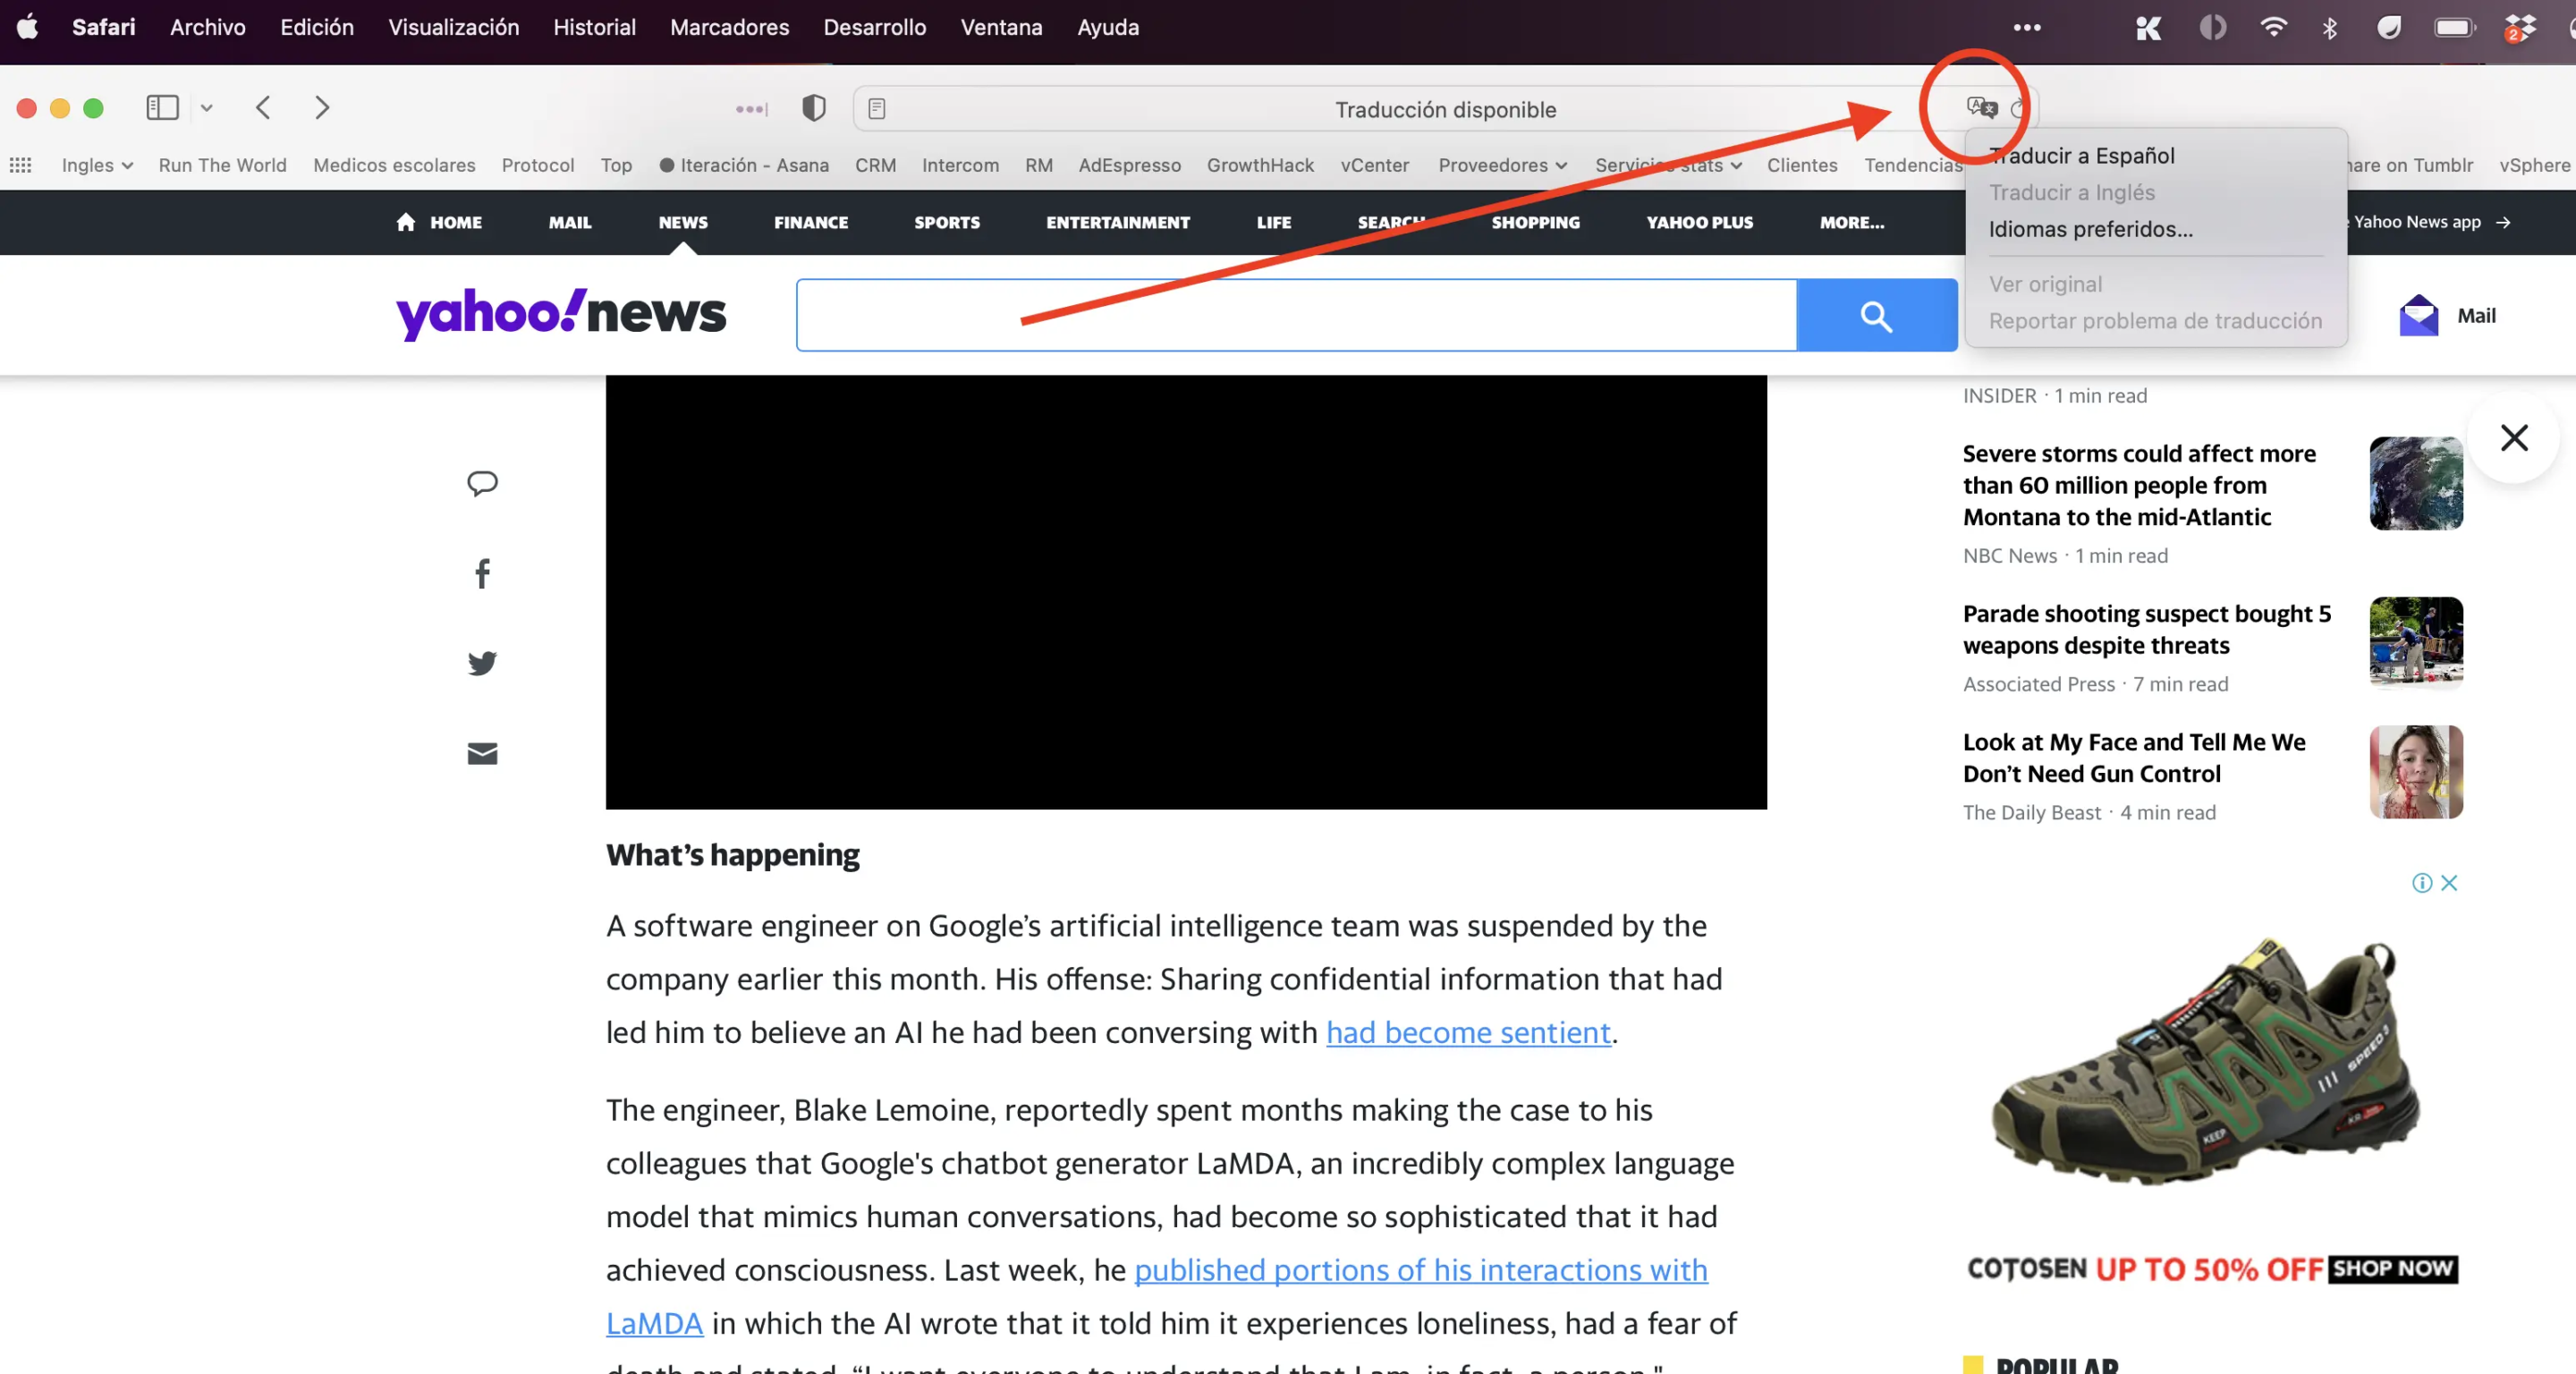Open the GrowthHack bookmark
Screen dimensions: 2576x1374
coord(1260,165)
